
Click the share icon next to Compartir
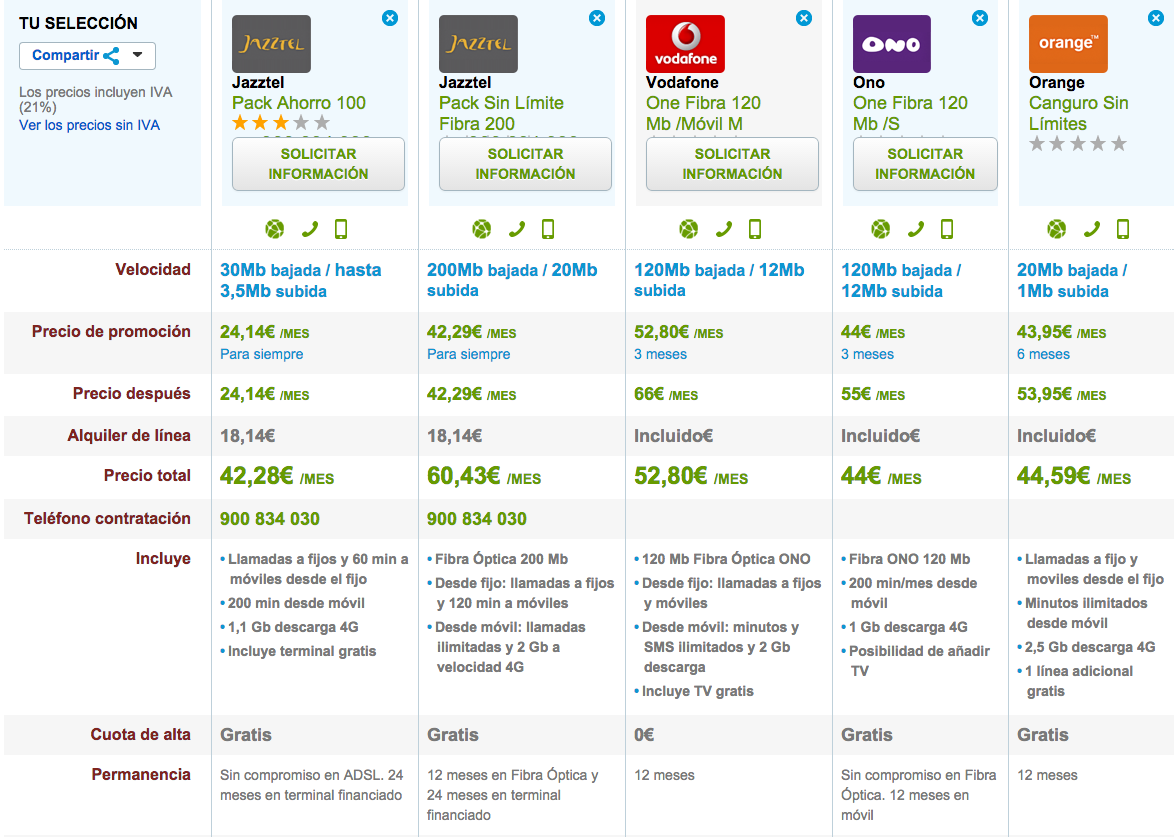point(111,56)
